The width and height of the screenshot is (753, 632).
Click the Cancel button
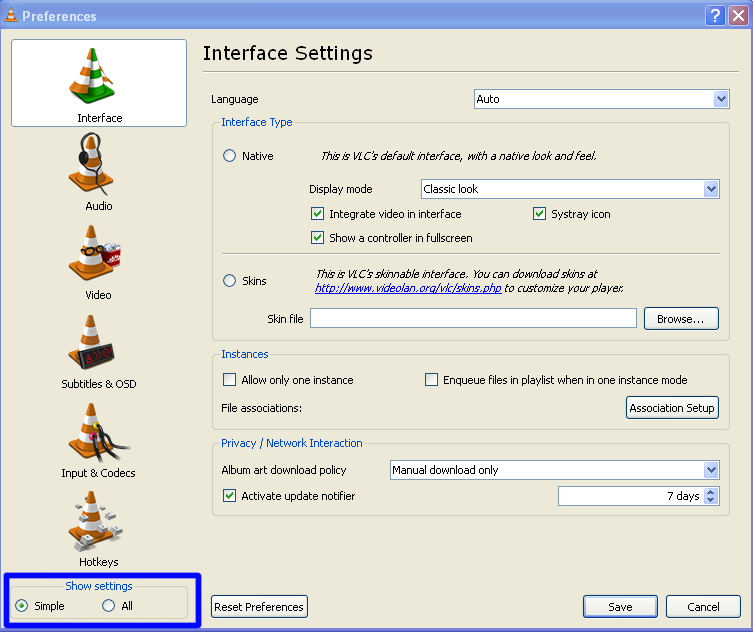coord(703,607)
